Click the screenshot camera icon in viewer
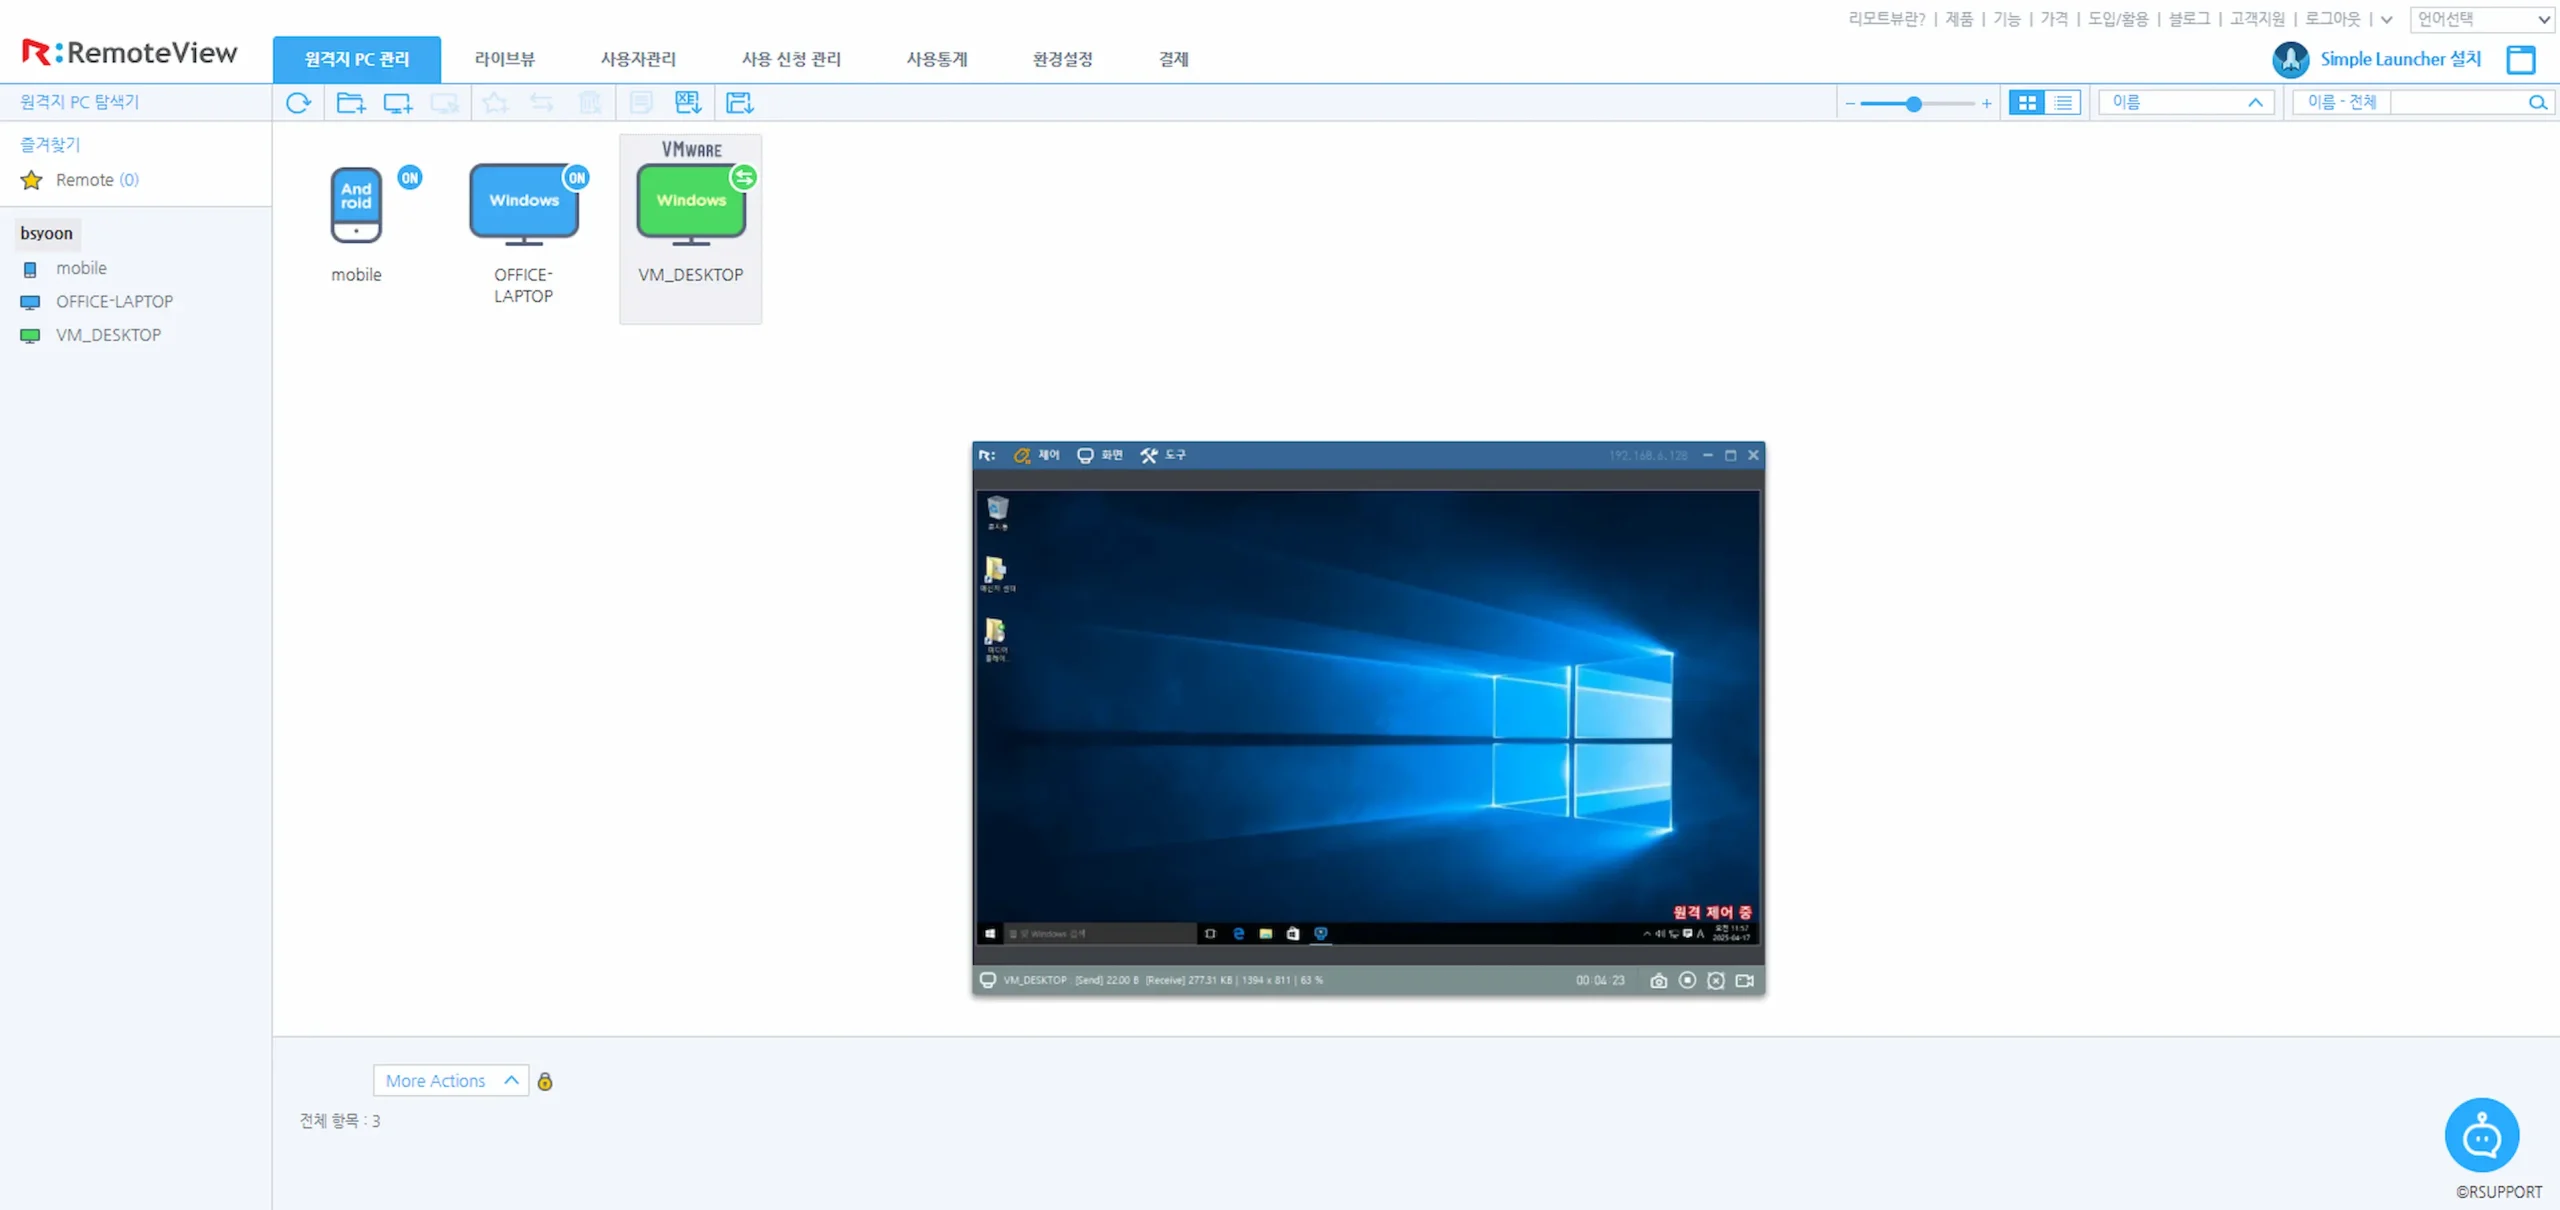Screen dimensions: 2560x1210 pyautogui.click(x=1659, y=980)
